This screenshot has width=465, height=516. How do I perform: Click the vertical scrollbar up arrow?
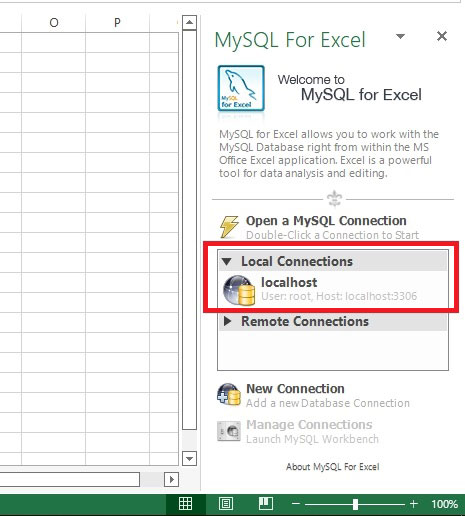189,22
